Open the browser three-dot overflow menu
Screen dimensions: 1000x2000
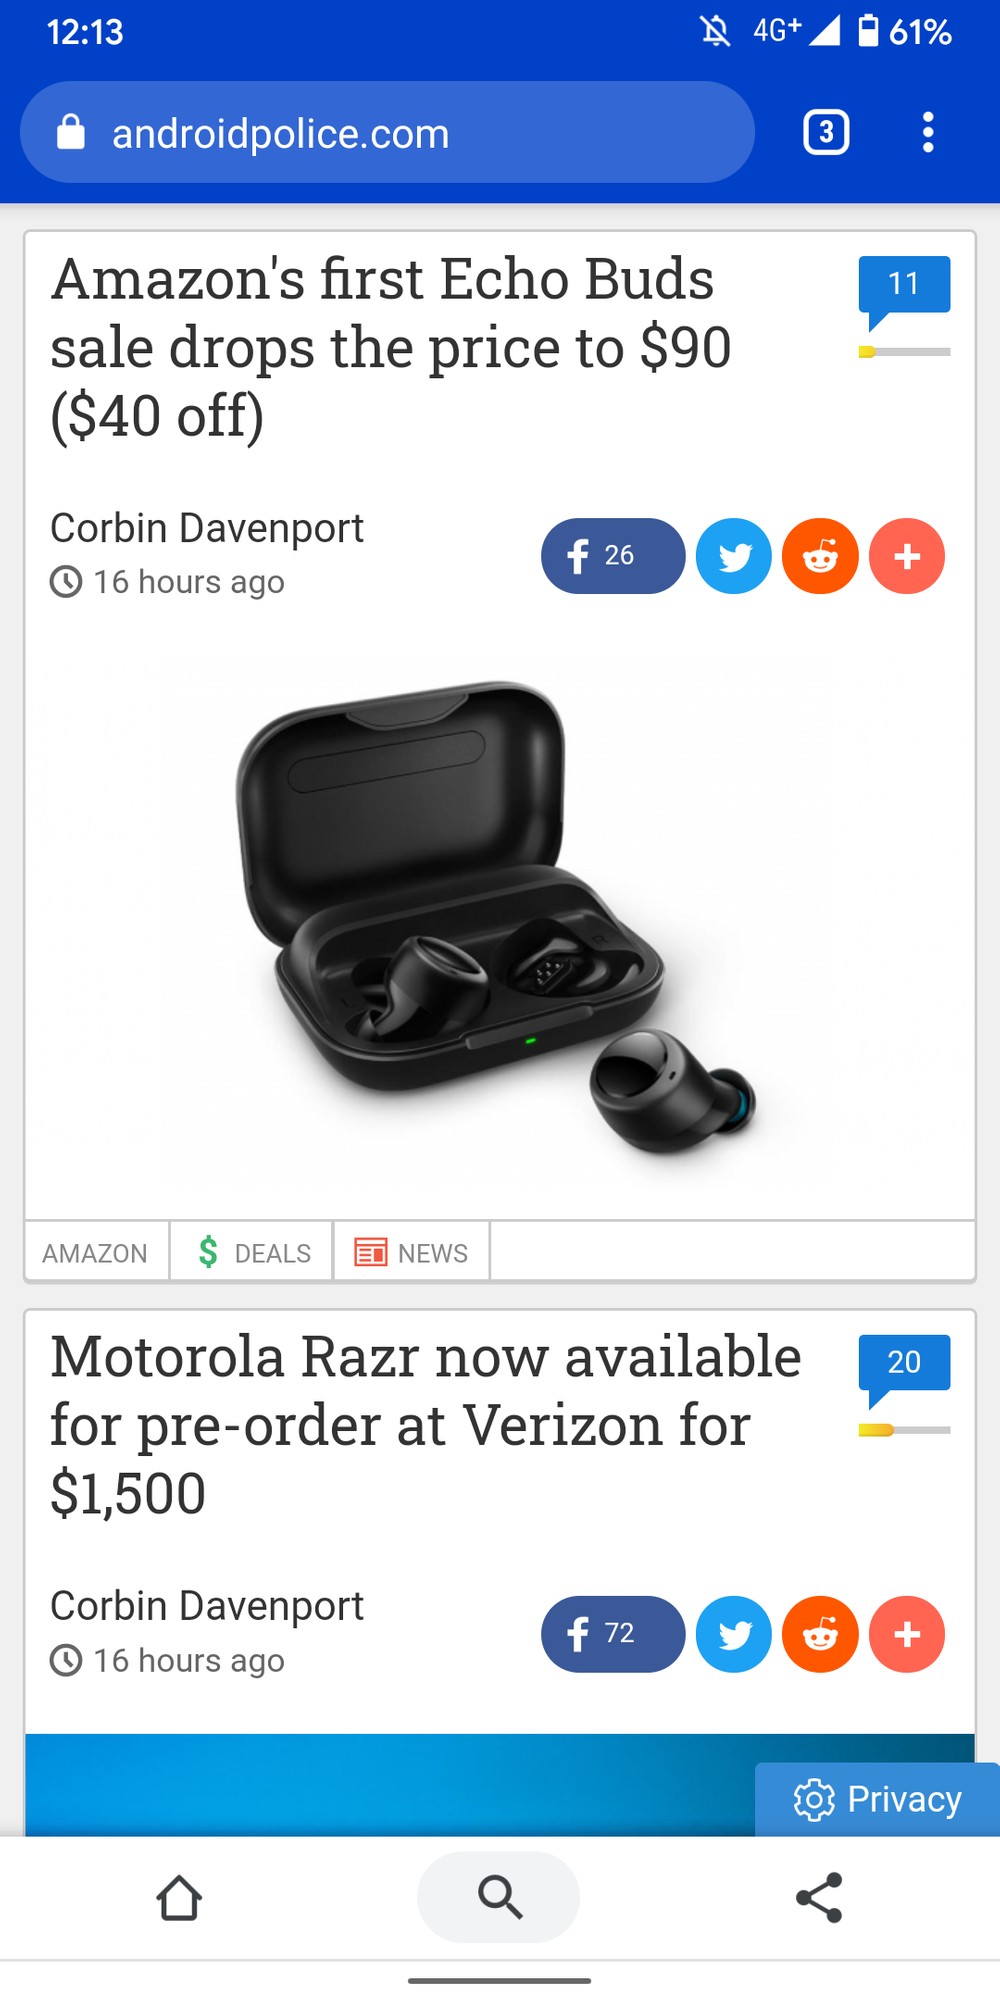click(x=928, y=132)
